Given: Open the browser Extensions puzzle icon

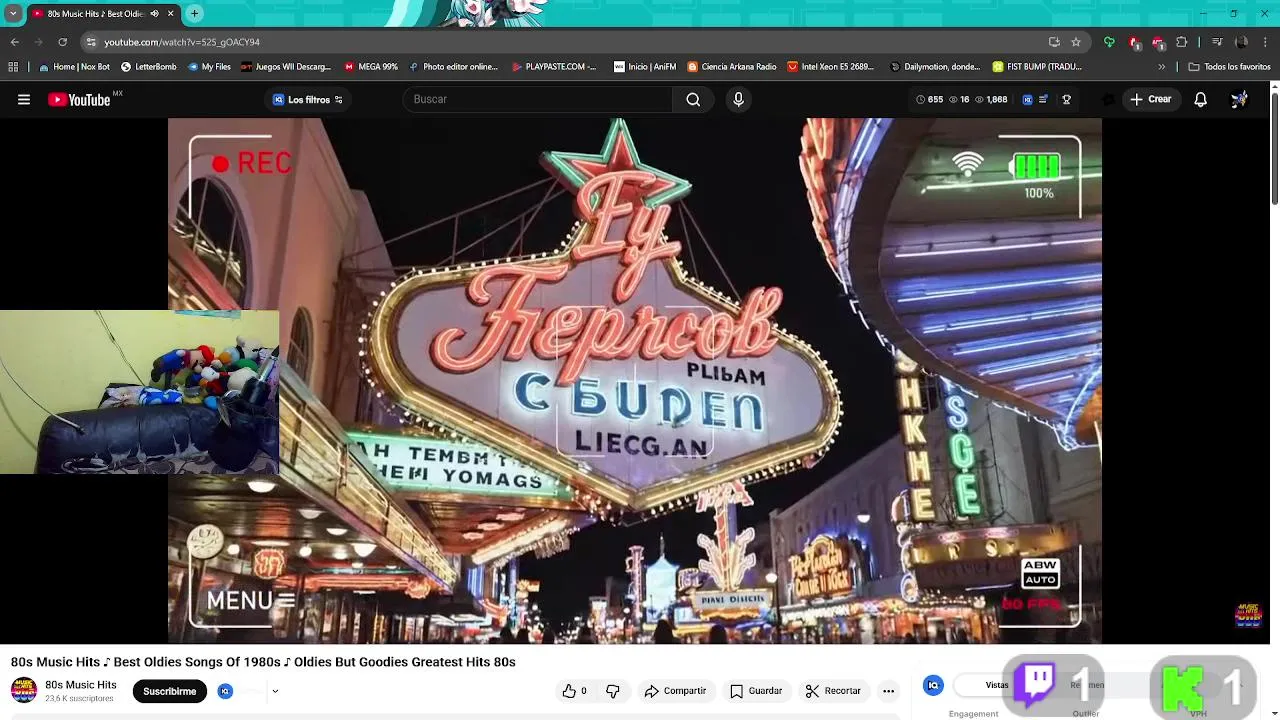Looking at the screenshot, I should point(1182,42).
